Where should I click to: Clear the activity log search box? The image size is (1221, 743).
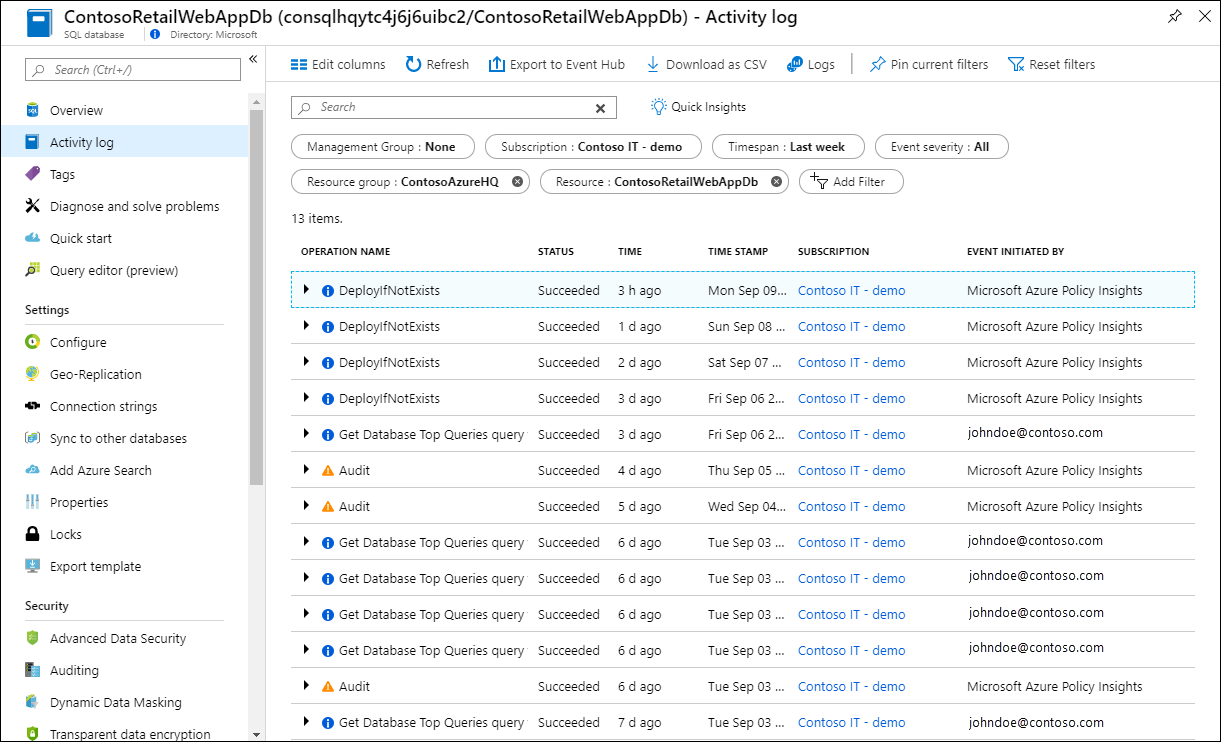tap(600, 108)
